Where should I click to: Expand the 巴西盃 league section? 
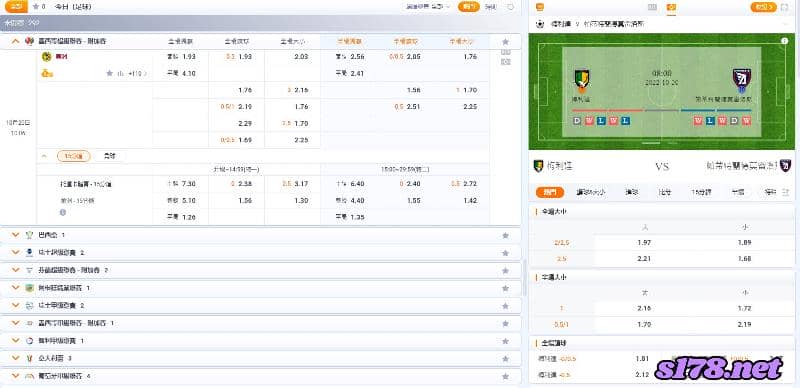pyautogui.click(x=15, y=235)
